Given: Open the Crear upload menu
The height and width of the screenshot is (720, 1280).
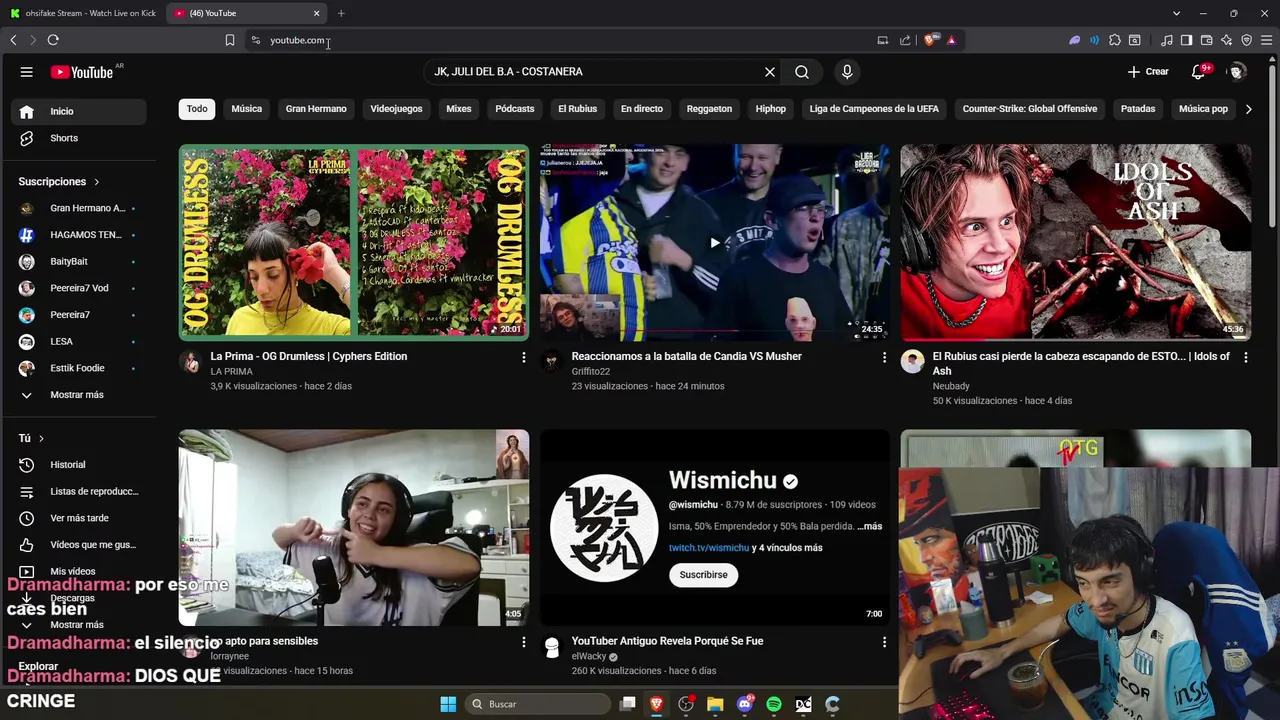Looking at the screenshot, I should 1148,72.
